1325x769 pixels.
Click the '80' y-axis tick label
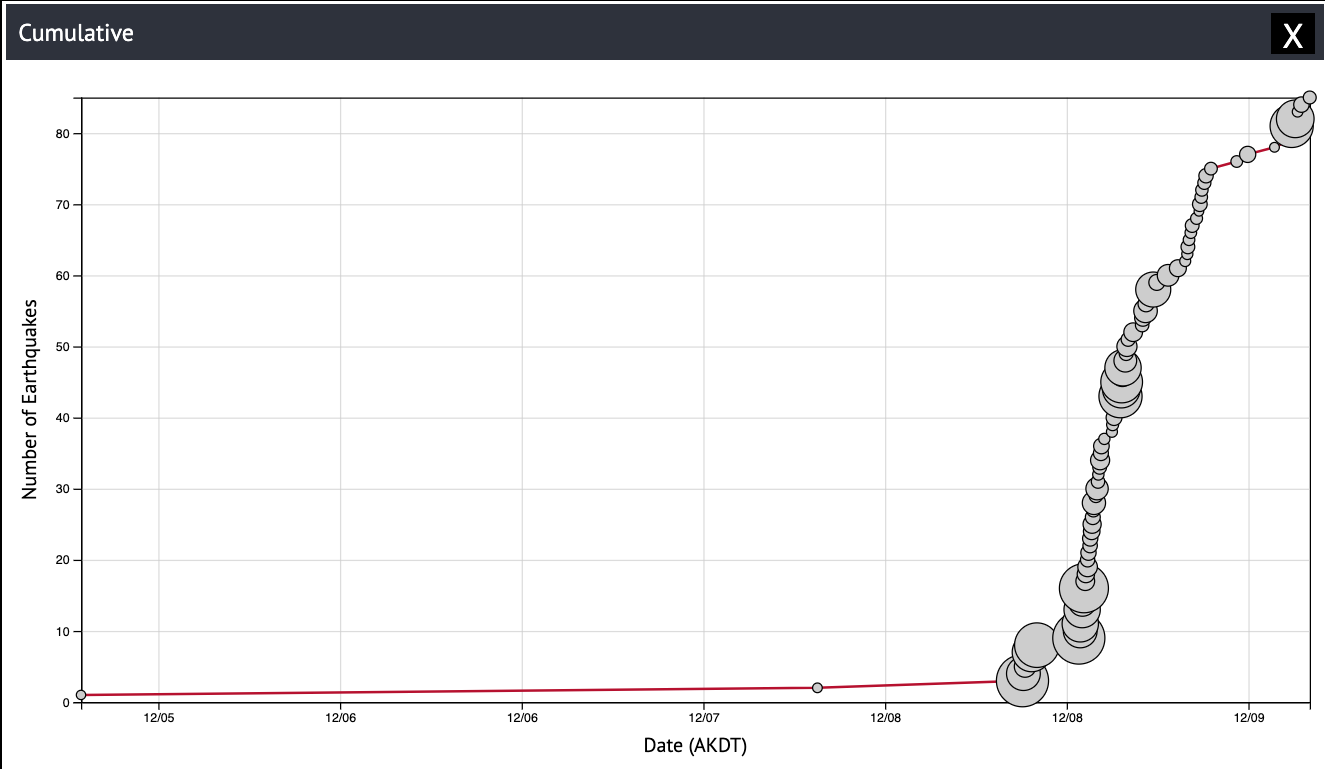point(62,134)
